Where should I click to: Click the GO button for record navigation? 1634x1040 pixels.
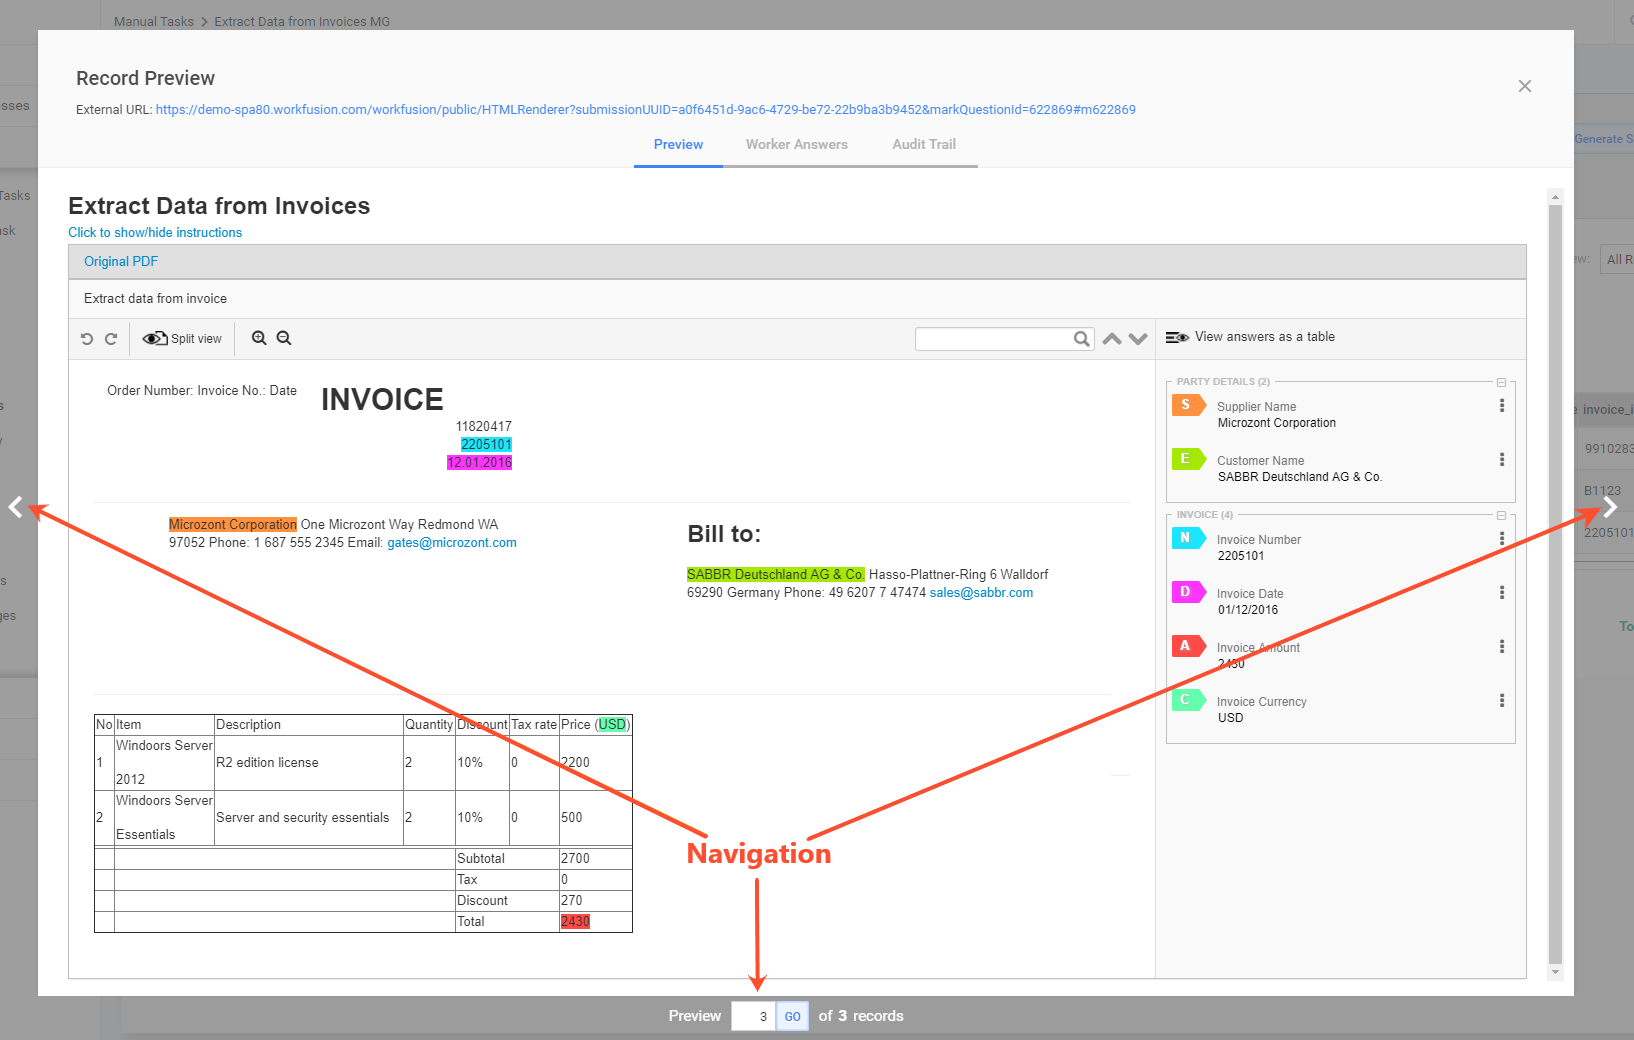click(x=792, y=1016)
